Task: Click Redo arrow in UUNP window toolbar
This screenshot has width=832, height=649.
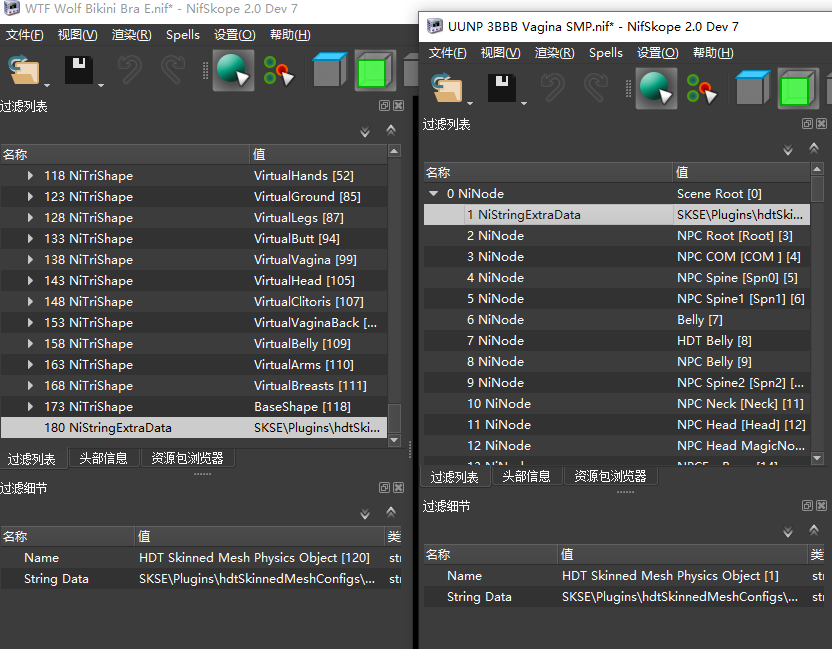Action: 596,88
